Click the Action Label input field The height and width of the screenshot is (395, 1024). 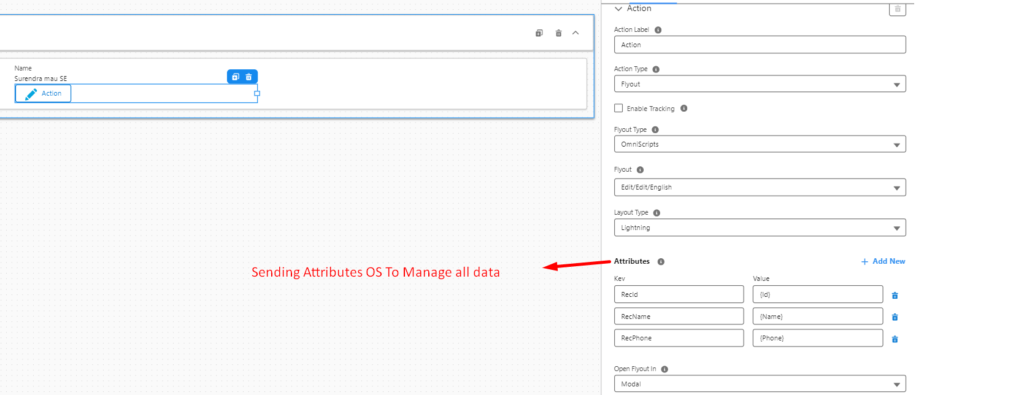click(x=760, y=44)
